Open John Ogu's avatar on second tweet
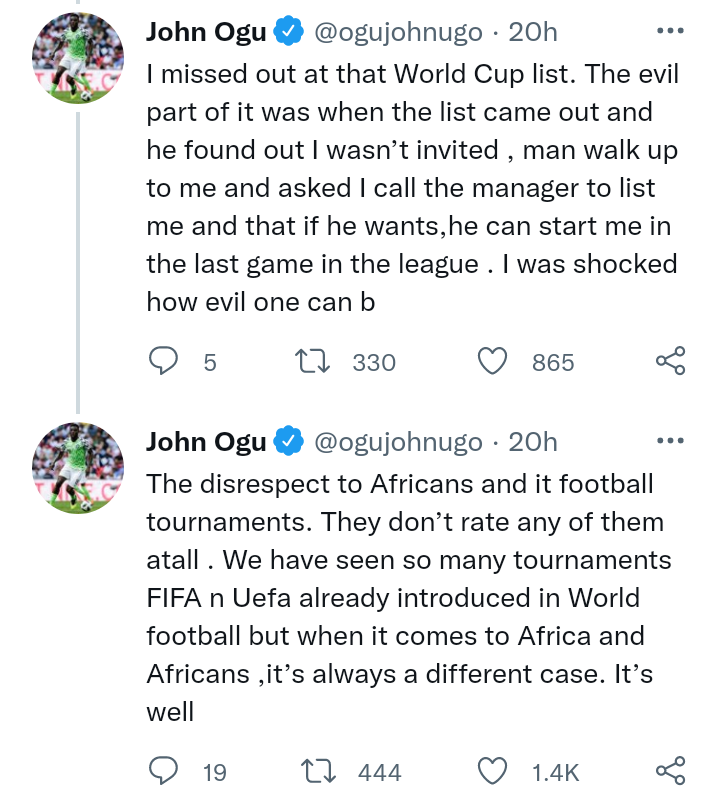This screenshot has width=720, height=804. click(x=78, y=469)
